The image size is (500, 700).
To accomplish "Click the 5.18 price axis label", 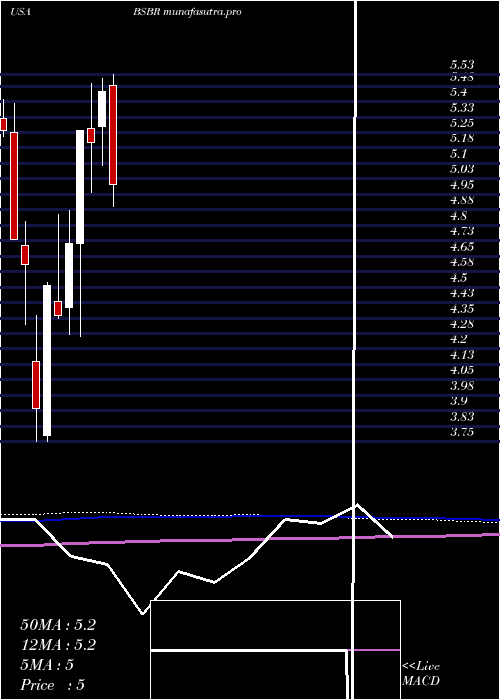I will (462, 138).
